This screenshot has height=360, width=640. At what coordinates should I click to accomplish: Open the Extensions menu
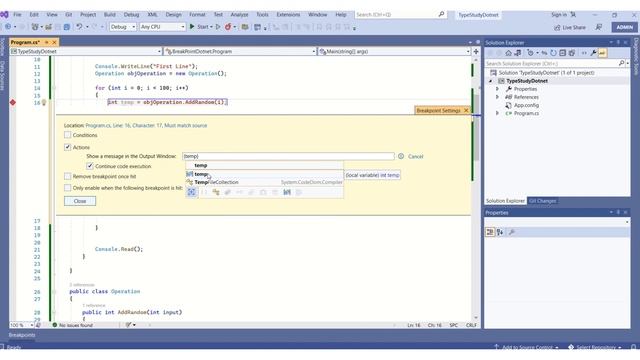(x=288, y=15)
